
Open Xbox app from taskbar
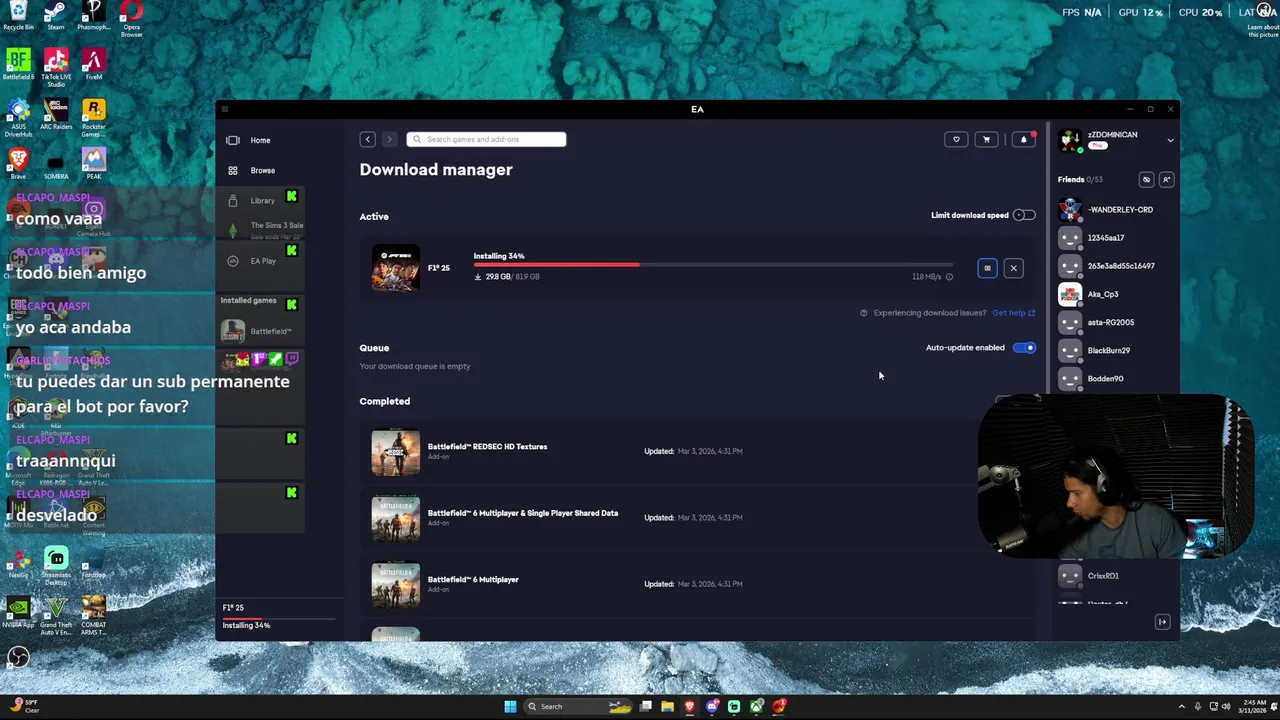756,707
